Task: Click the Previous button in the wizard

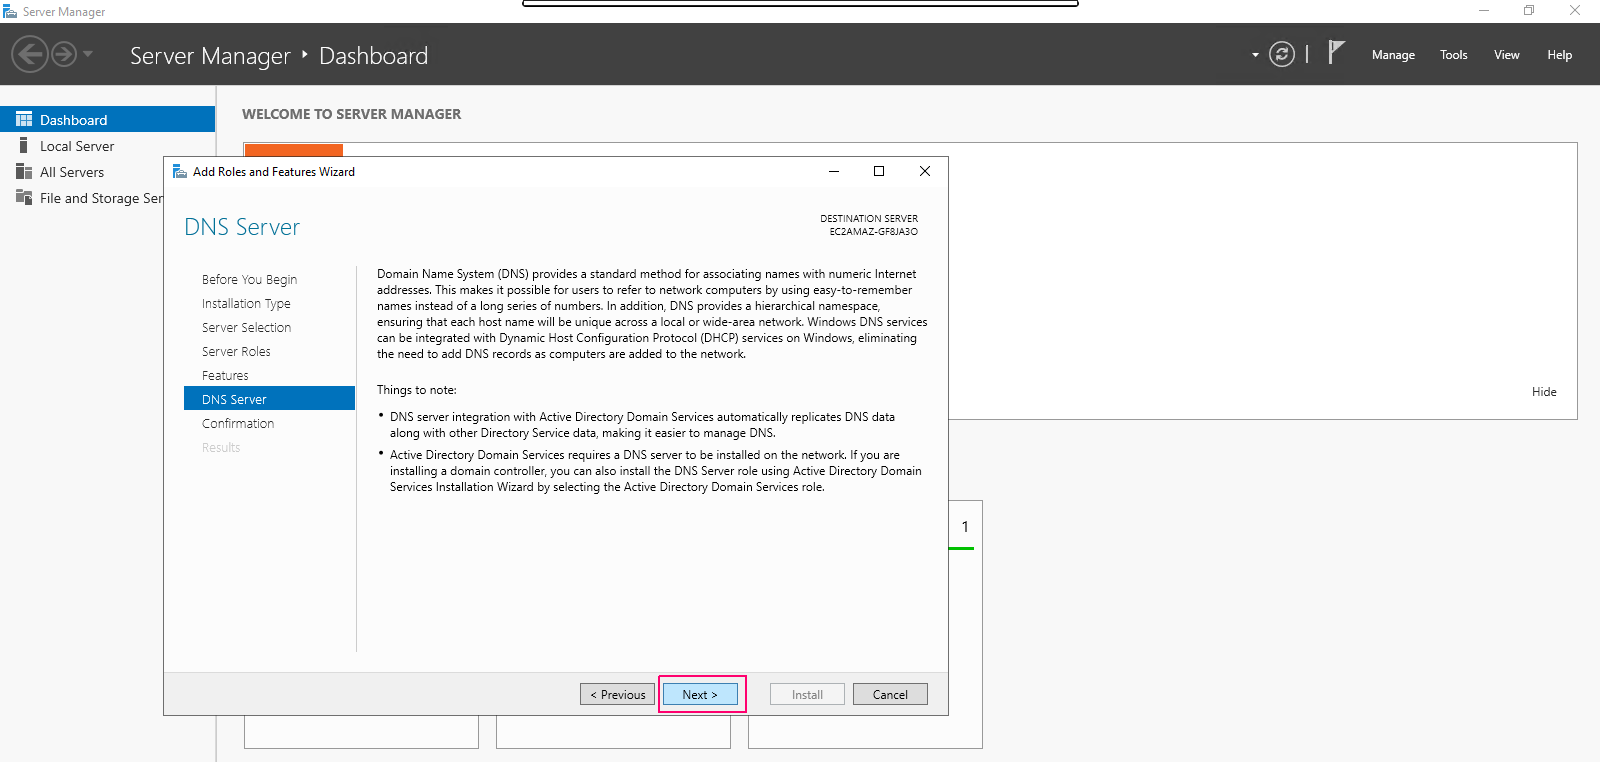Action: pyautogui.click(x=618, y=694)
